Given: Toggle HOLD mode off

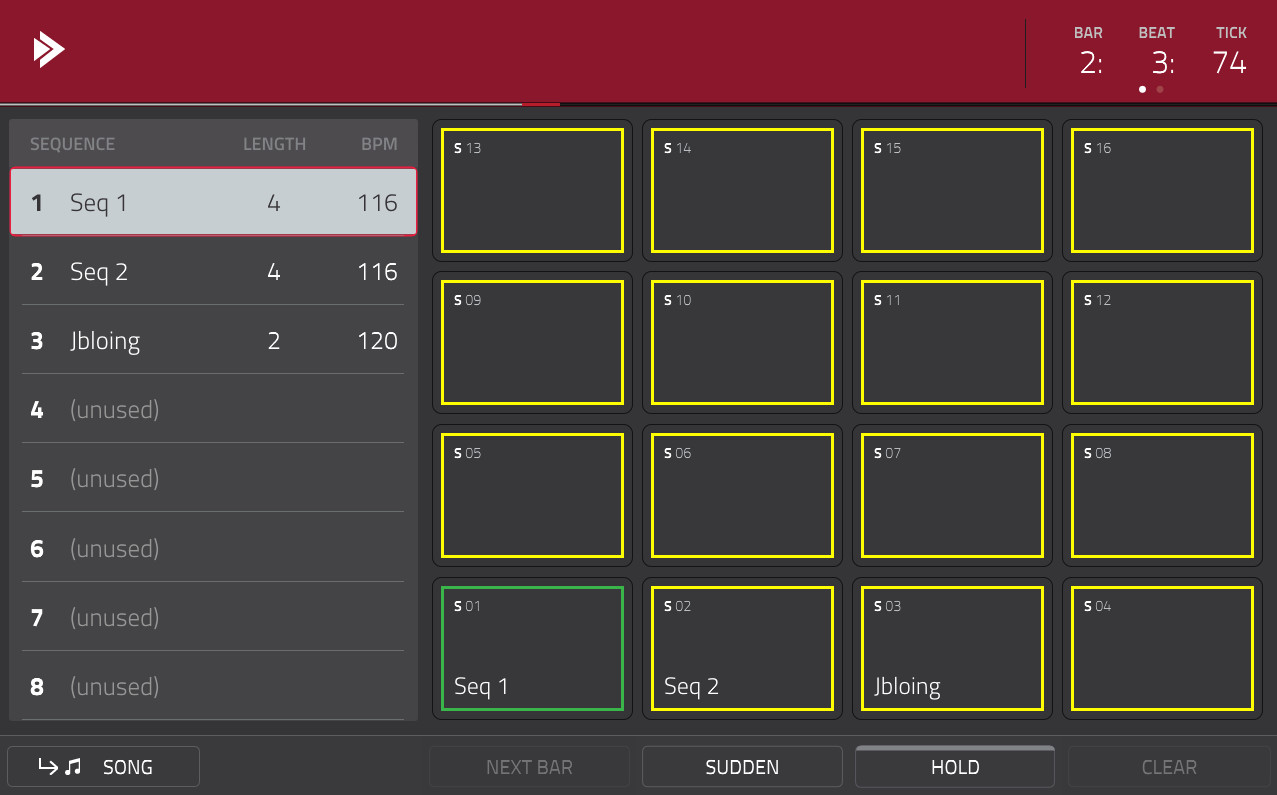Looking at the screenshot, I should point(954,766).
